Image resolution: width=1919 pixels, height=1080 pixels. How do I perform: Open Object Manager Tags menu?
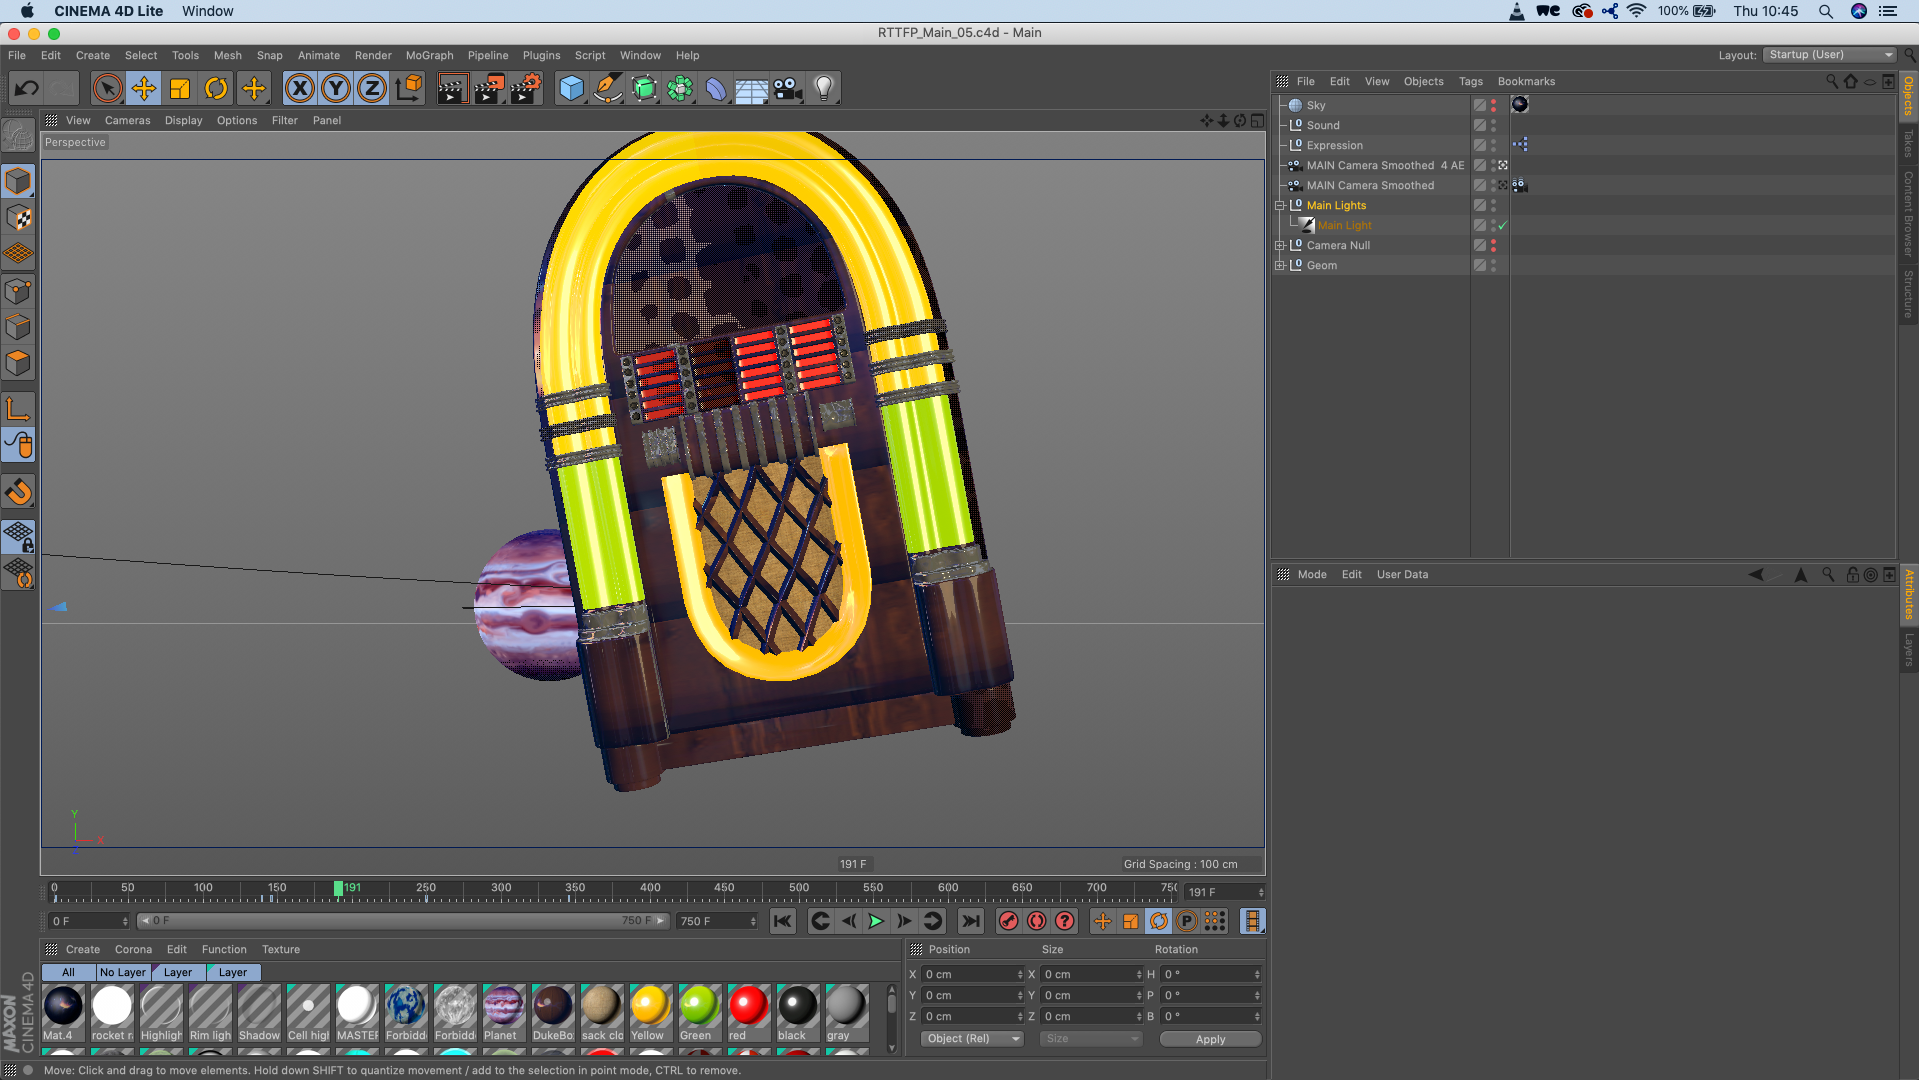click(x=1470, y=82)
